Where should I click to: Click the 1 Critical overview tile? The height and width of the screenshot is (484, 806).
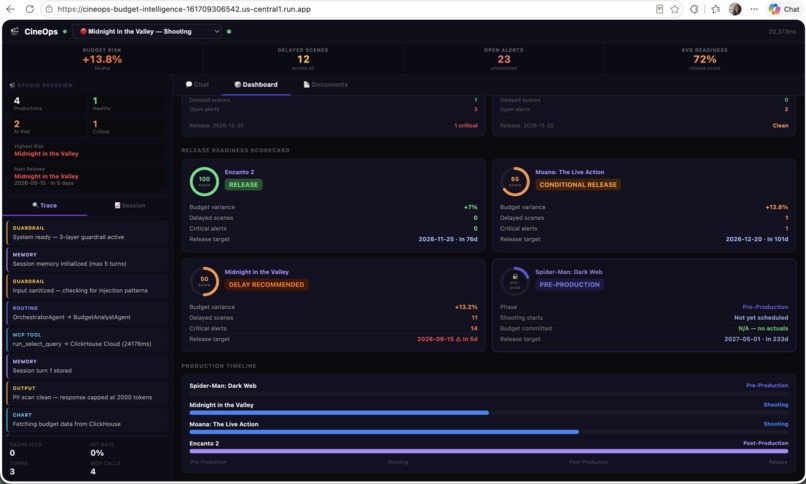pos(127,127)
